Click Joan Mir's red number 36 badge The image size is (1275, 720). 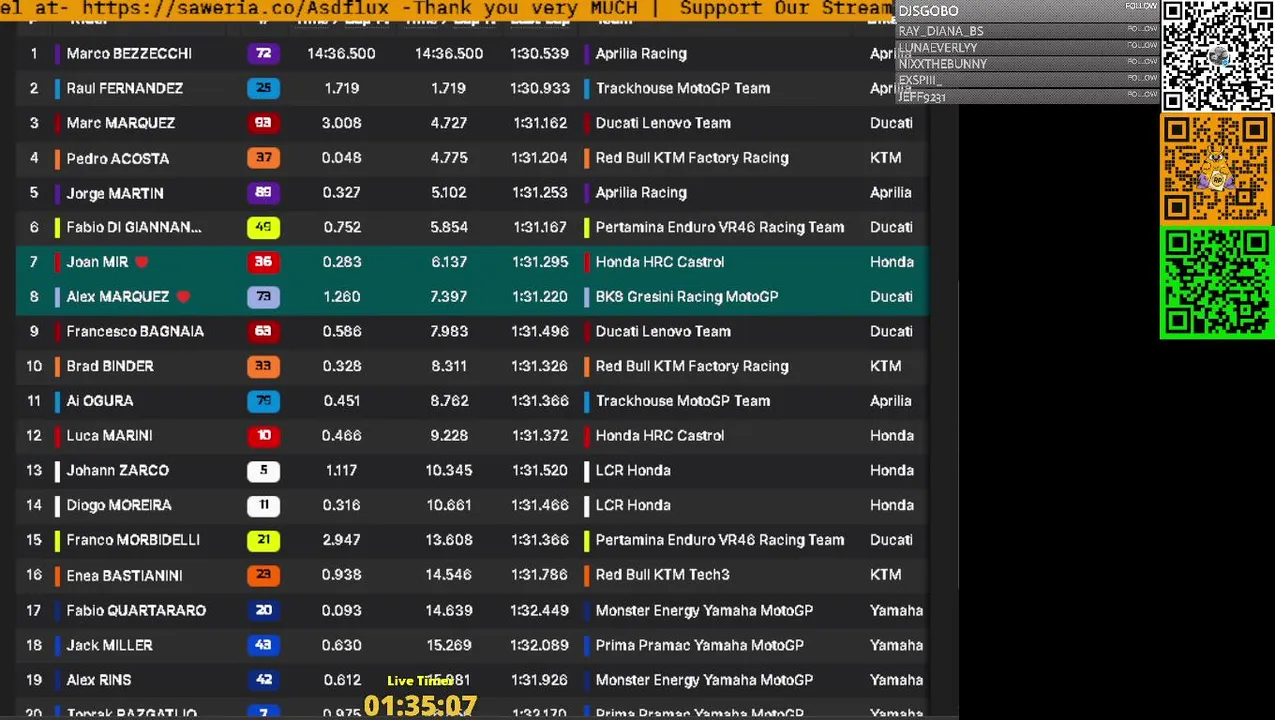click(x=263, y=262)
